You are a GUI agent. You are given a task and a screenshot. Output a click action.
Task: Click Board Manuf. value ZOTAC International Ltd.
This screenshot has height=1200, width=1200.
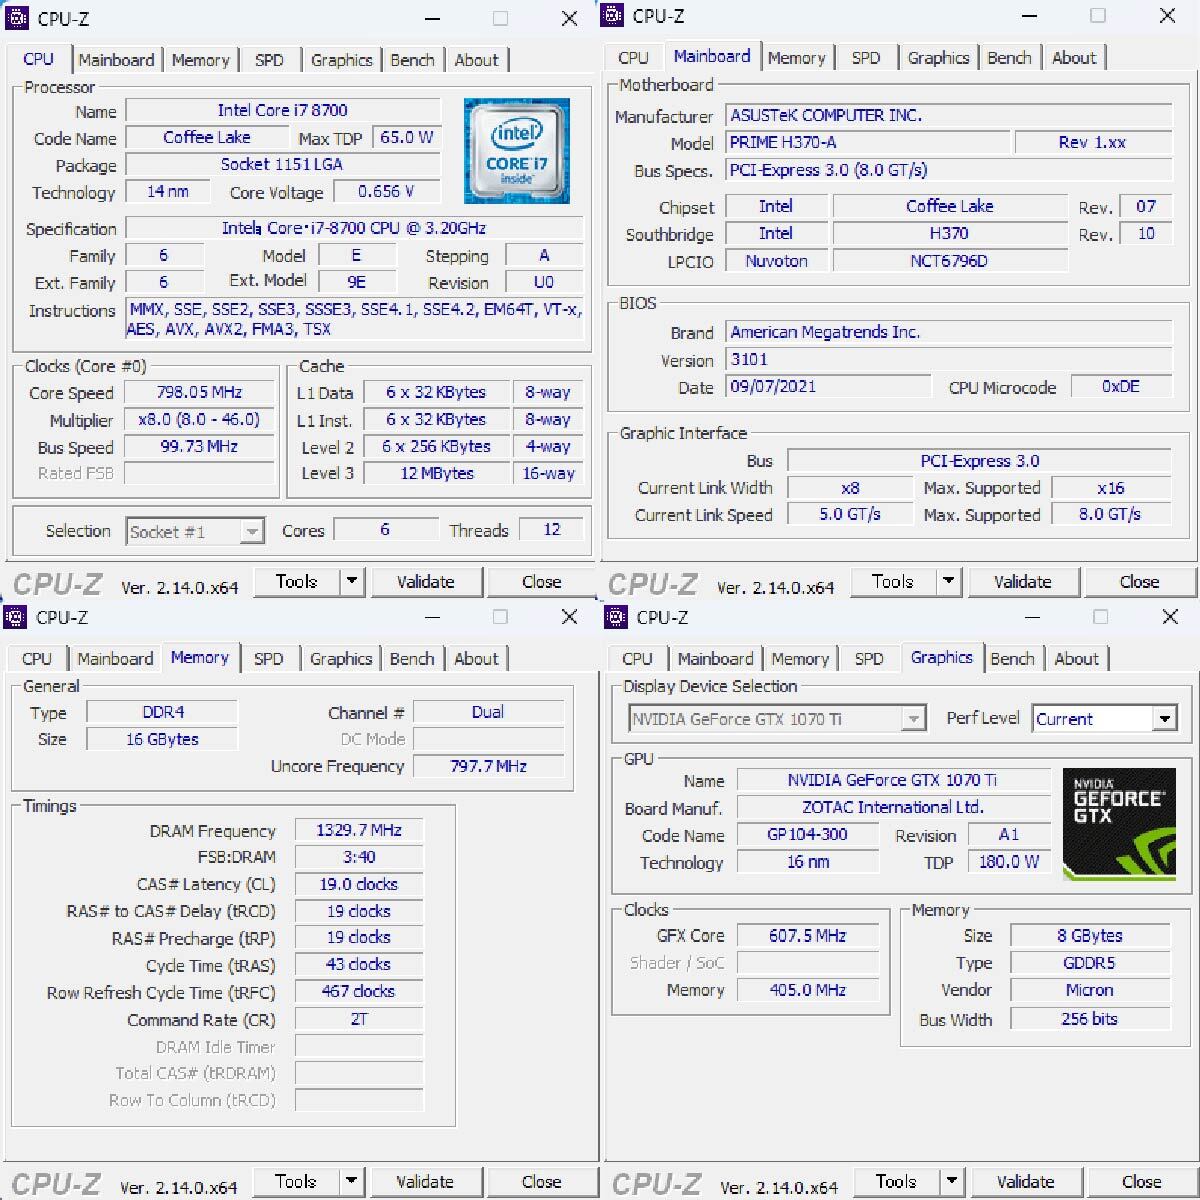pos(893,807)
